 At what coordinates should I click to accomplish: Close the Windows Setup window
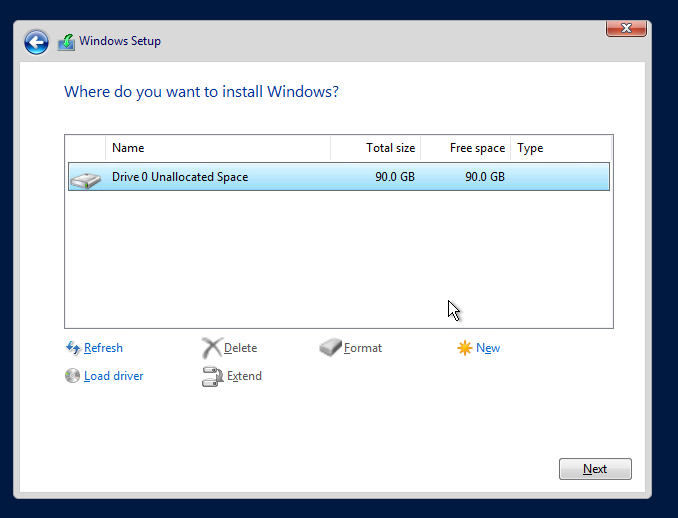tap(625, 29)
